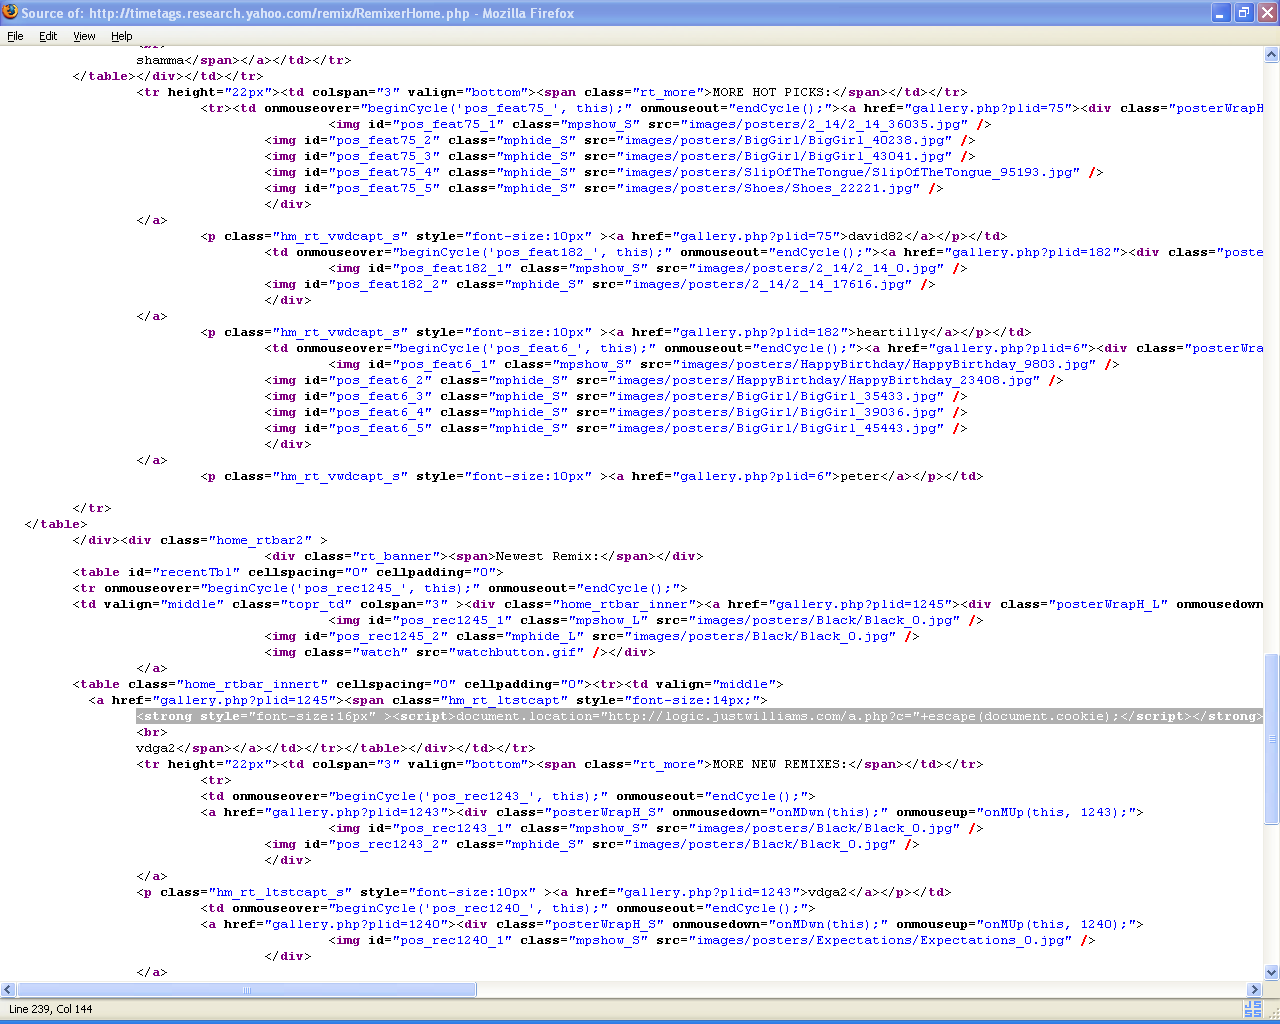
Task: Open the File menu
Action: click(x=15, y=36)
